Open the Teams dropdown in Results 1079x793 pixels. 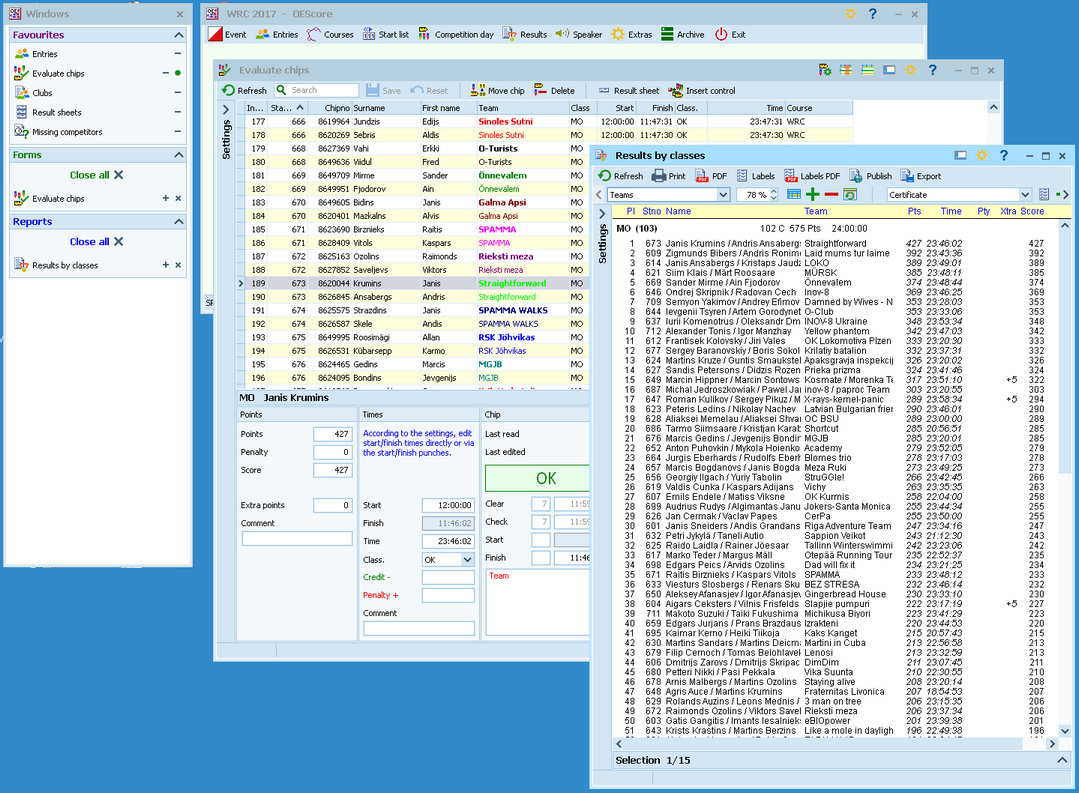(723, 195)
